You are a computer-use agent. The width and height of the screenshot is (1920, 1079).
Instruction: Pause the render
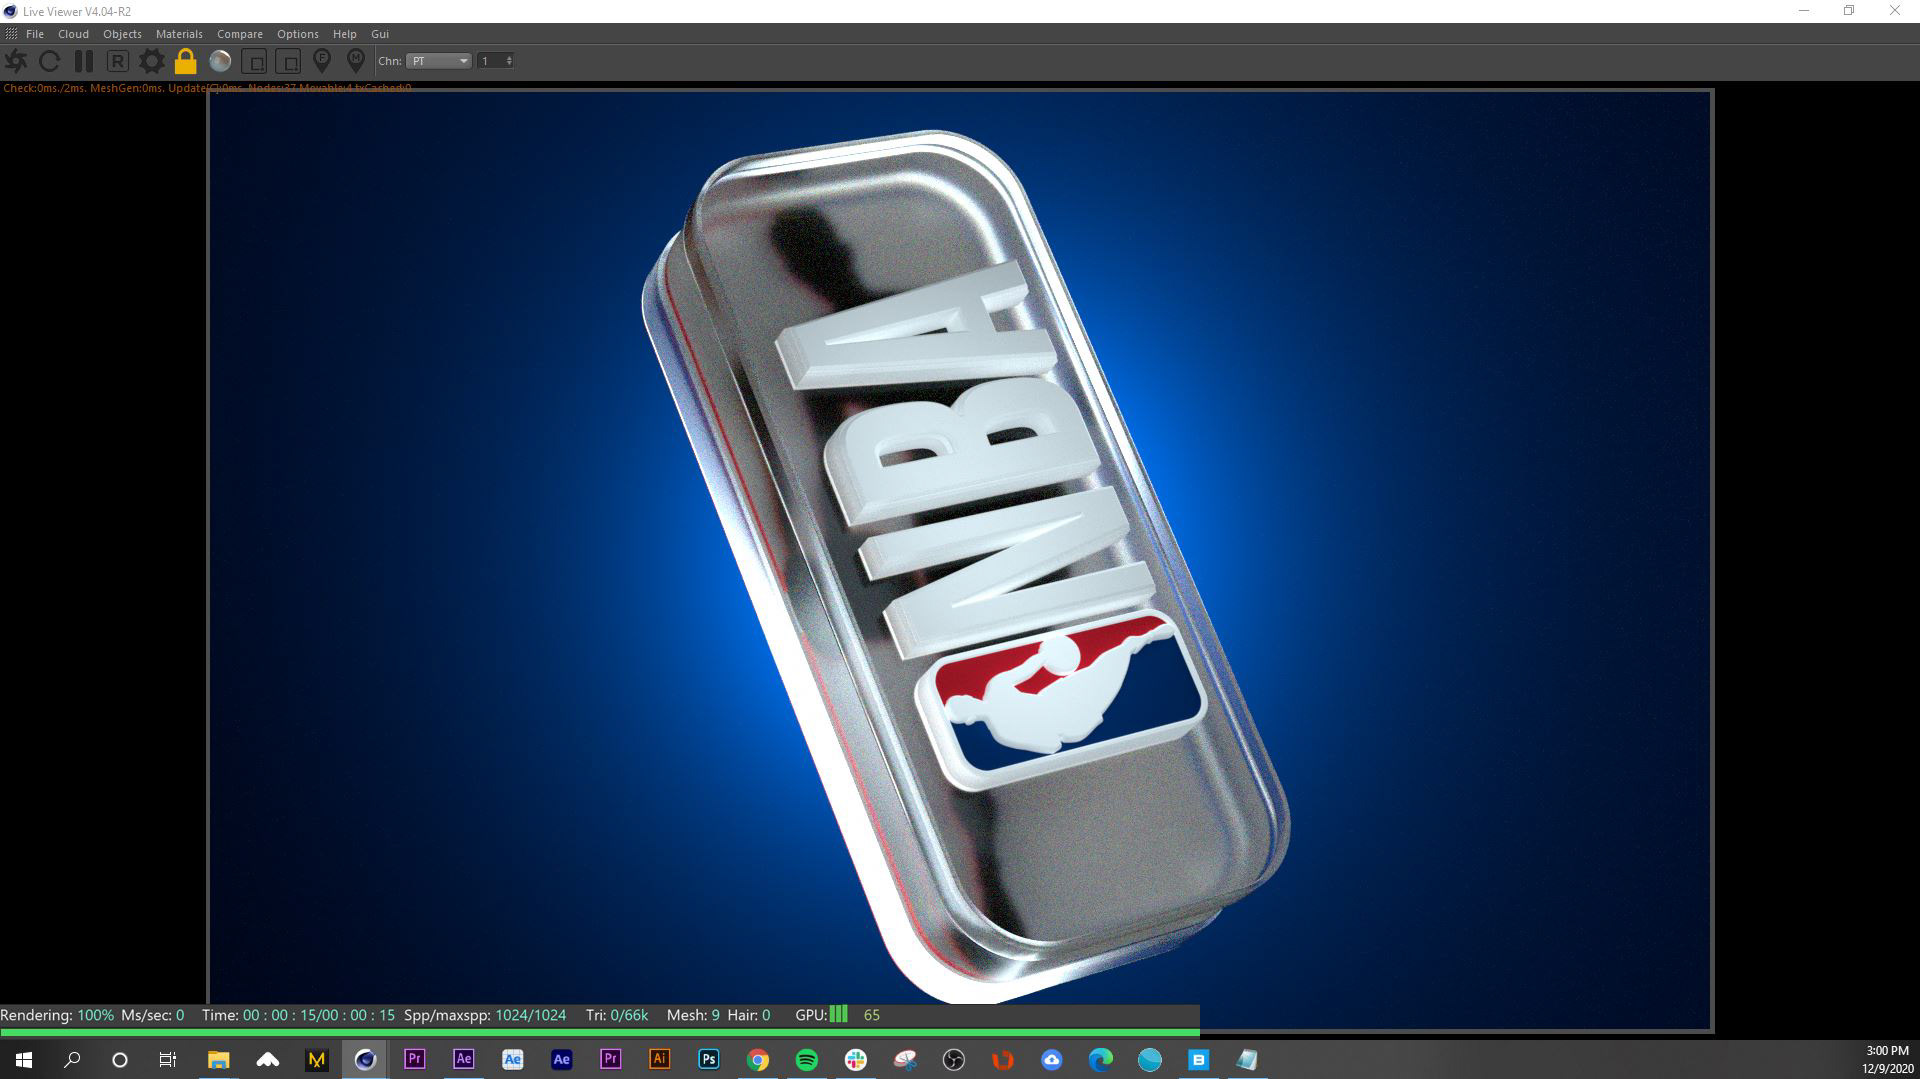pyautogui.click(x=84, y=61)
